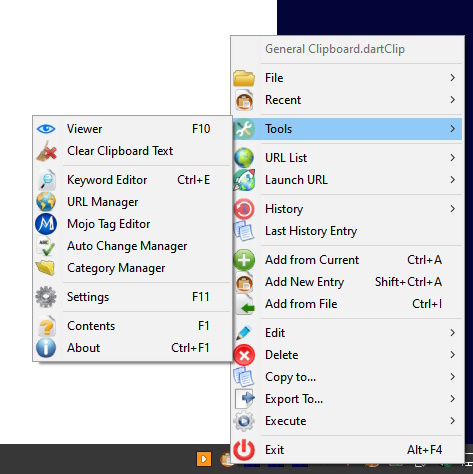Click the gear Settings icon
The width and height of the screenshot is (473, 474).
click(x=46, y=297)
